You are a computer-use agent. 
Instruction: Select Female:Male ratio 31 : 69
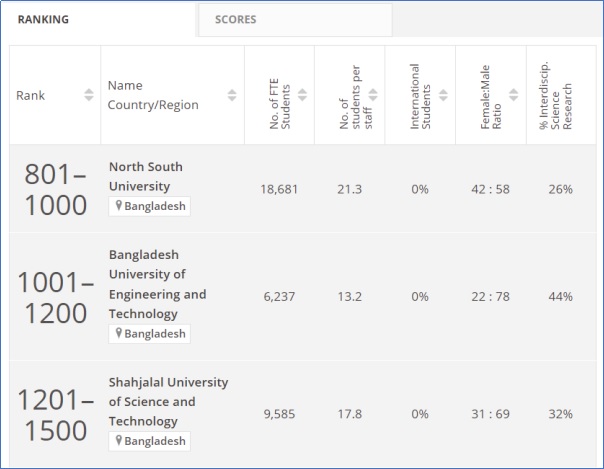(490, 414)
